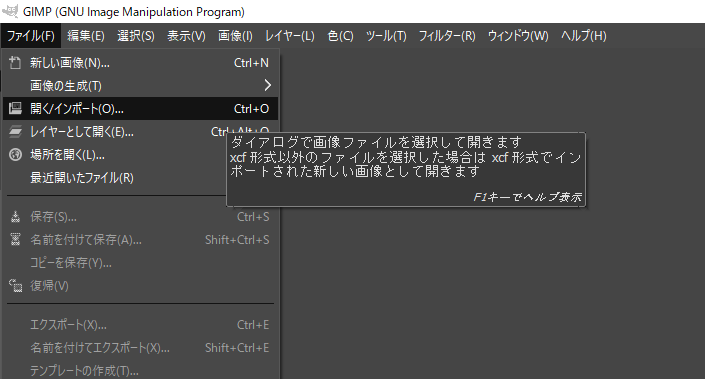Click 名前を付けて保存(A)... menu entry
Screen dimensions: 705x379
140,240
